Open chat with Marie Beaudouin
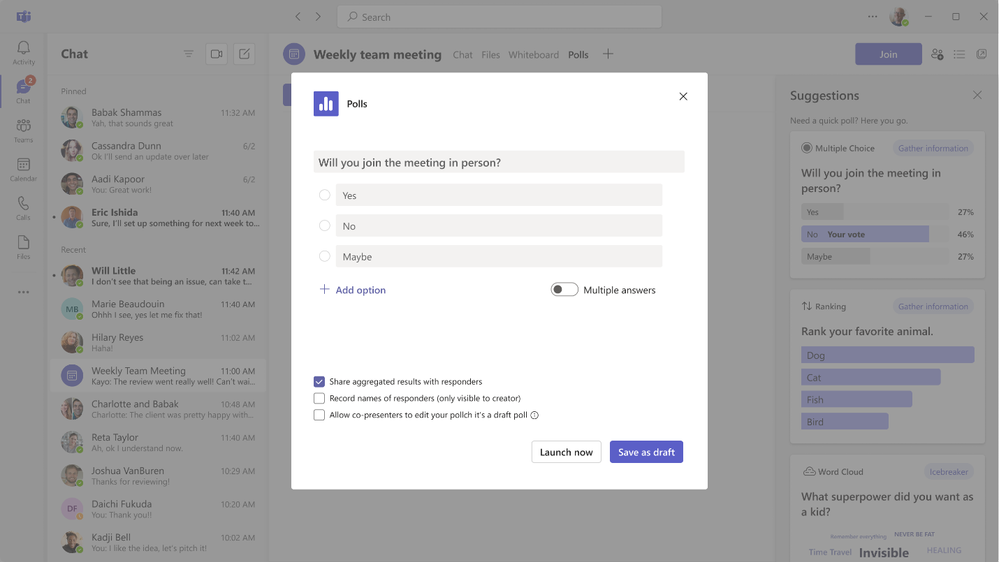Image resolution: width=999 pixels, height=562 pixels. point(158,309)
